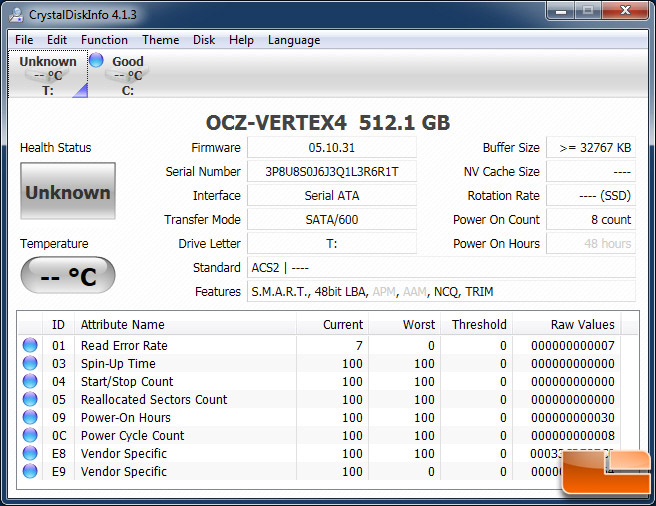The height and width of the screenshot is (506, 656).
Task: Click the status orb for Power Cycle Count
Action: coord(30,435)
